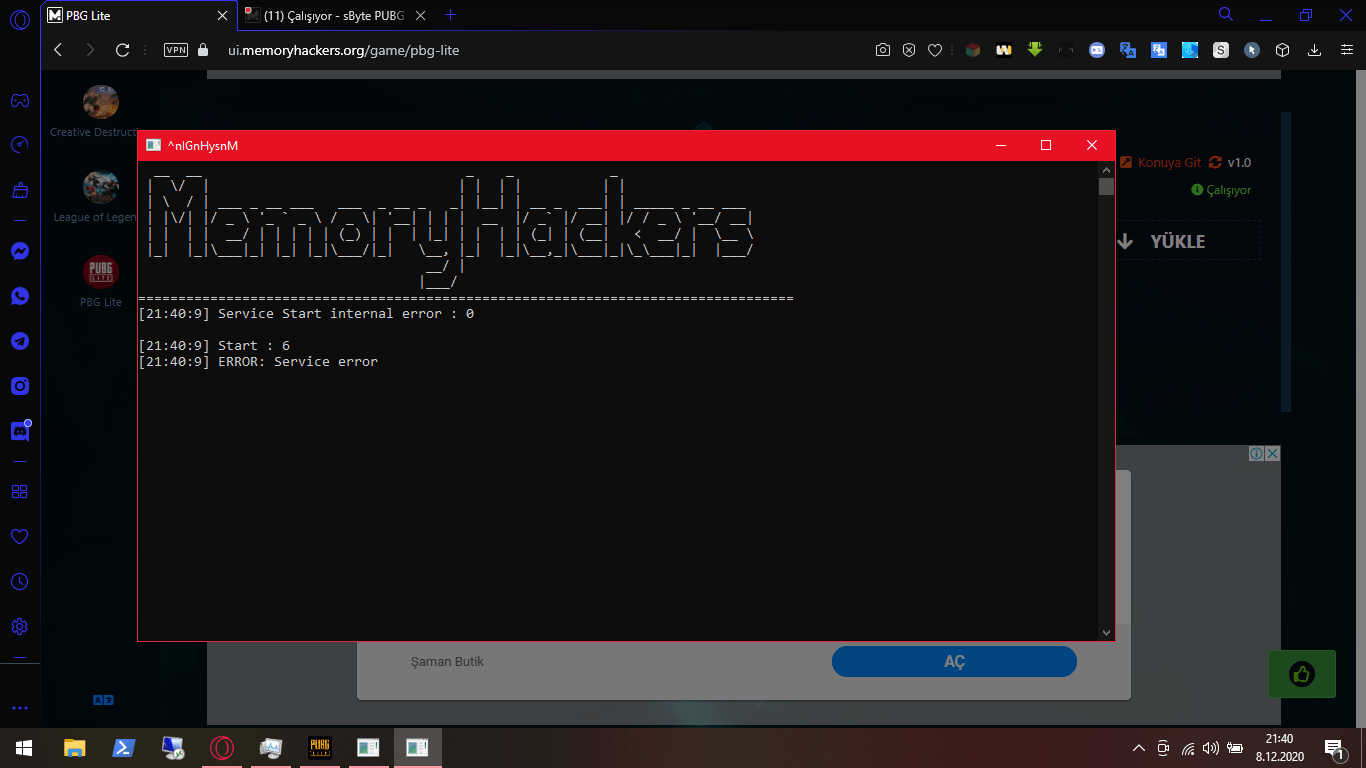The image size is (1366, 768).
Task: Select the Creative Destruction game thumbnail
Action: (x=100, y=102)
